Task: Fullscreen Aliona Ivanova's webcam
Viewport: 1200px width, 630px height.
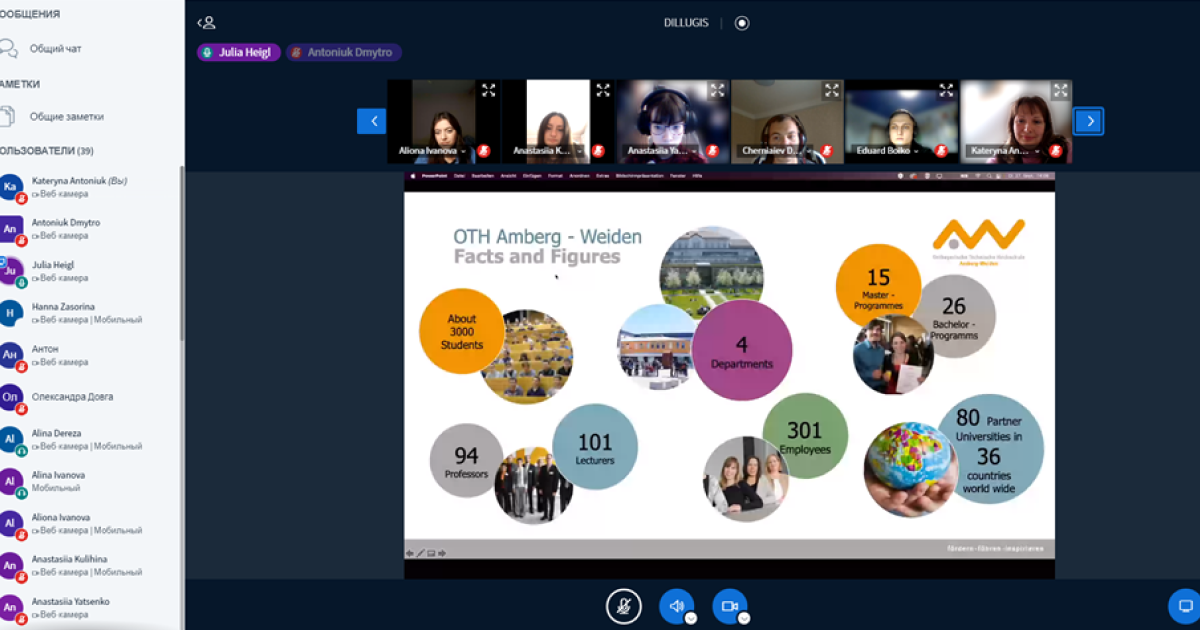Action: point(488,91)
